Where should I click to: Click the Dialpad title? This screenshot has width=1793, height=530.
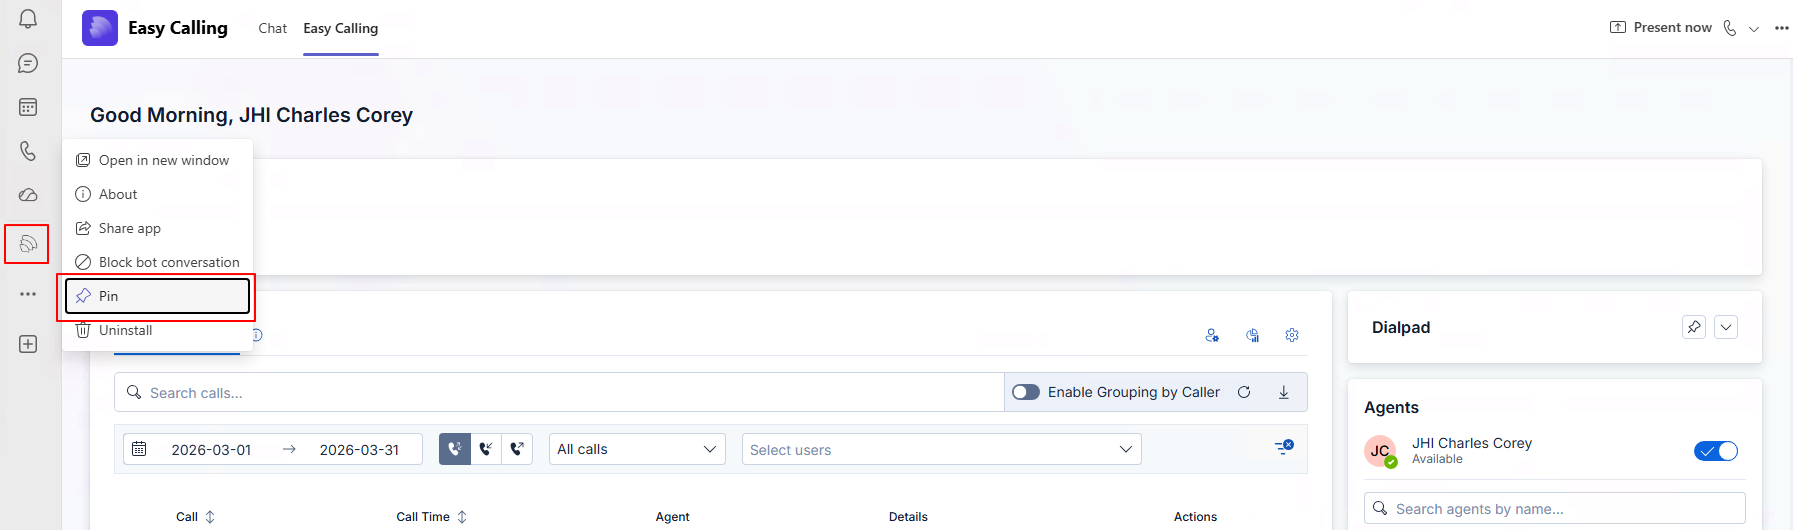click(x=1401, y=327)
